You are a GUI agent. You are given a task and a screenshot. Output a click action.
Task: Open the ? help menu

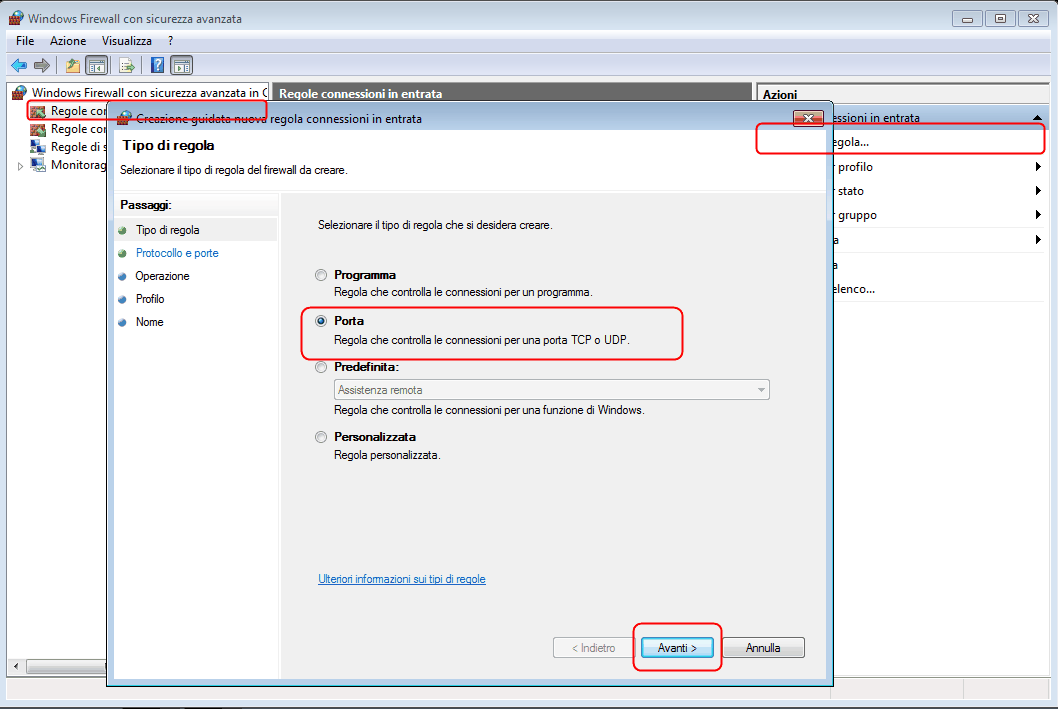tap(171, 41)
